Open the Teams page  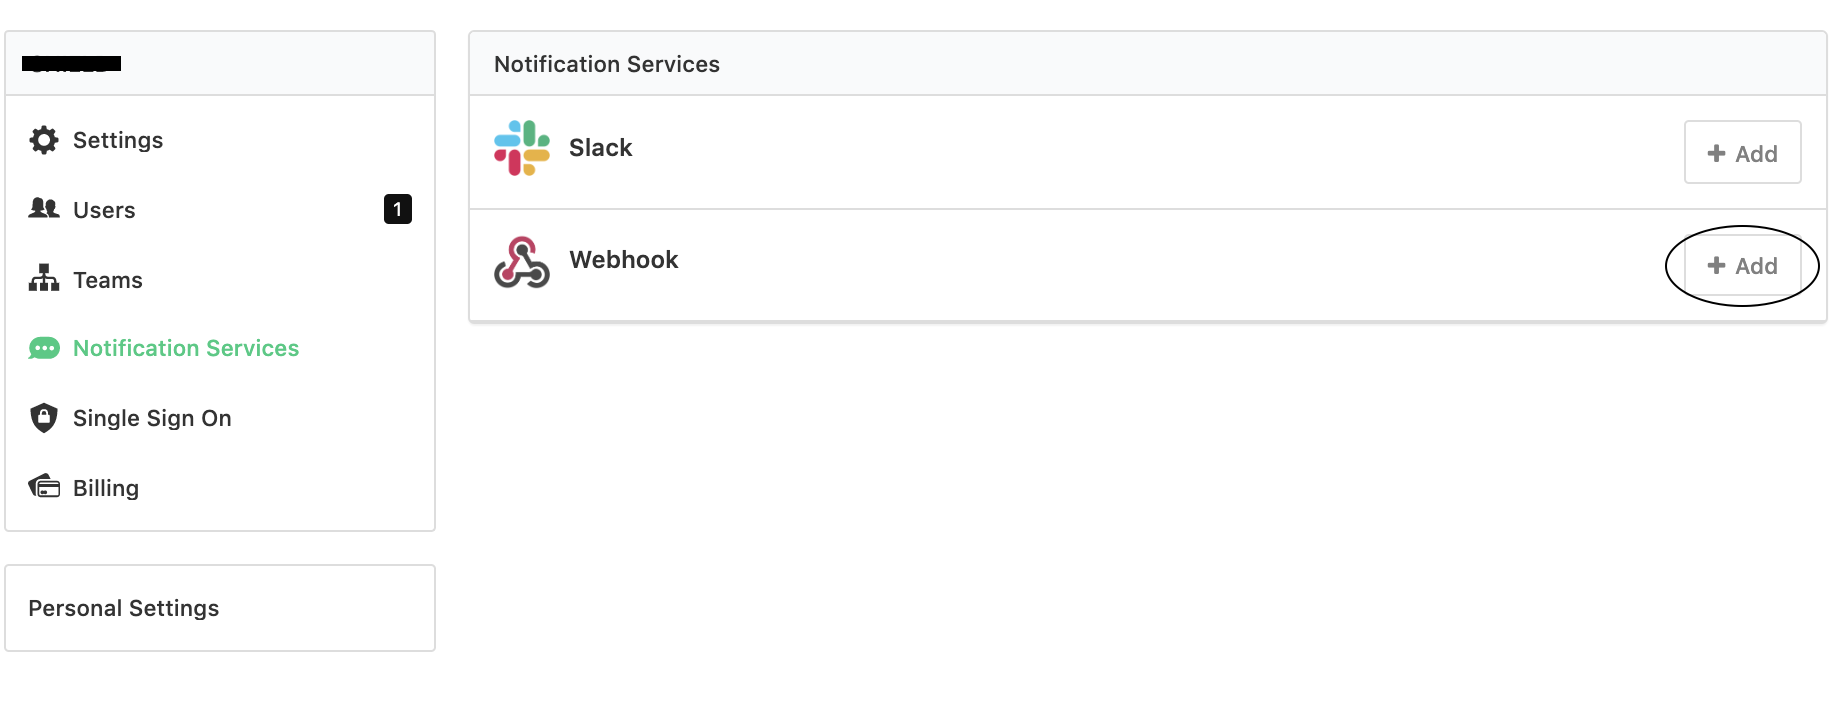[108, 280]
